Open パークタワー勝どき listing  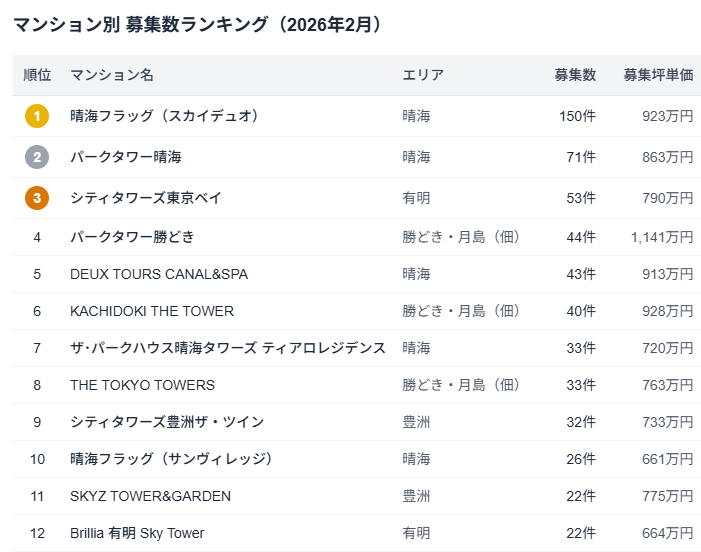pos(132,237)
